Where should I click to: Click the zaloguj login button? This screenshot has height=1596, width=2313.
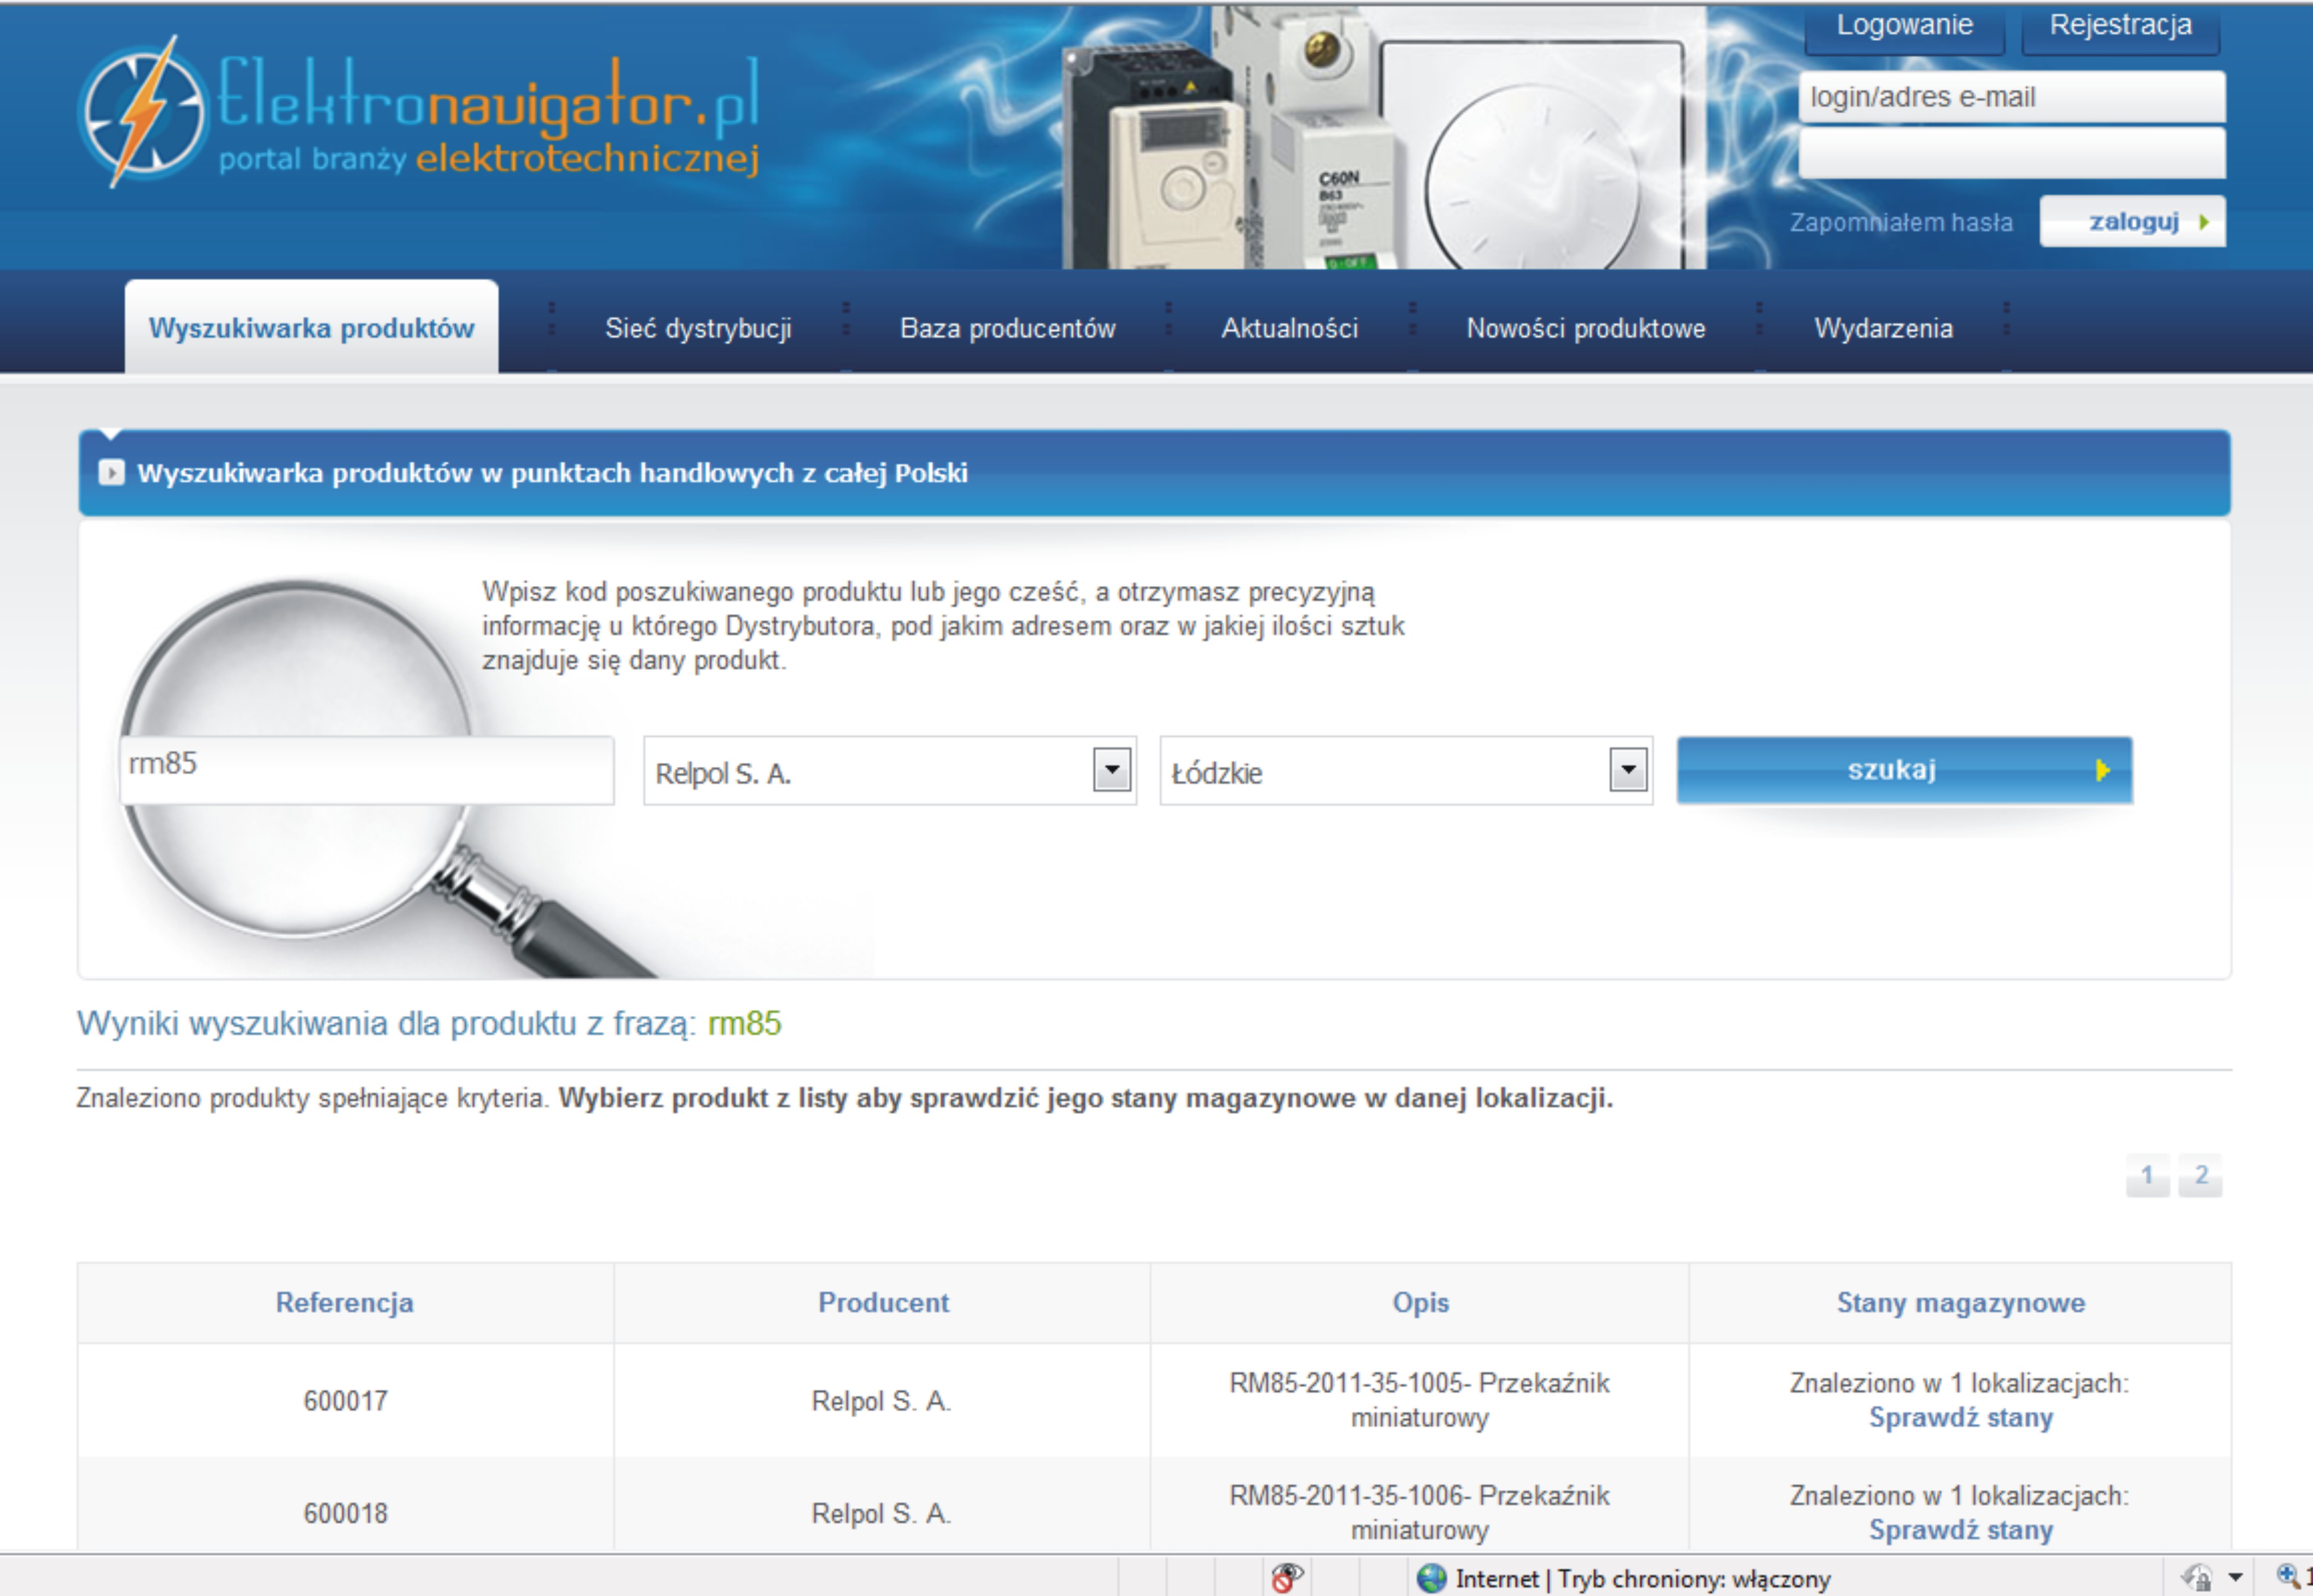point(2132,221)
